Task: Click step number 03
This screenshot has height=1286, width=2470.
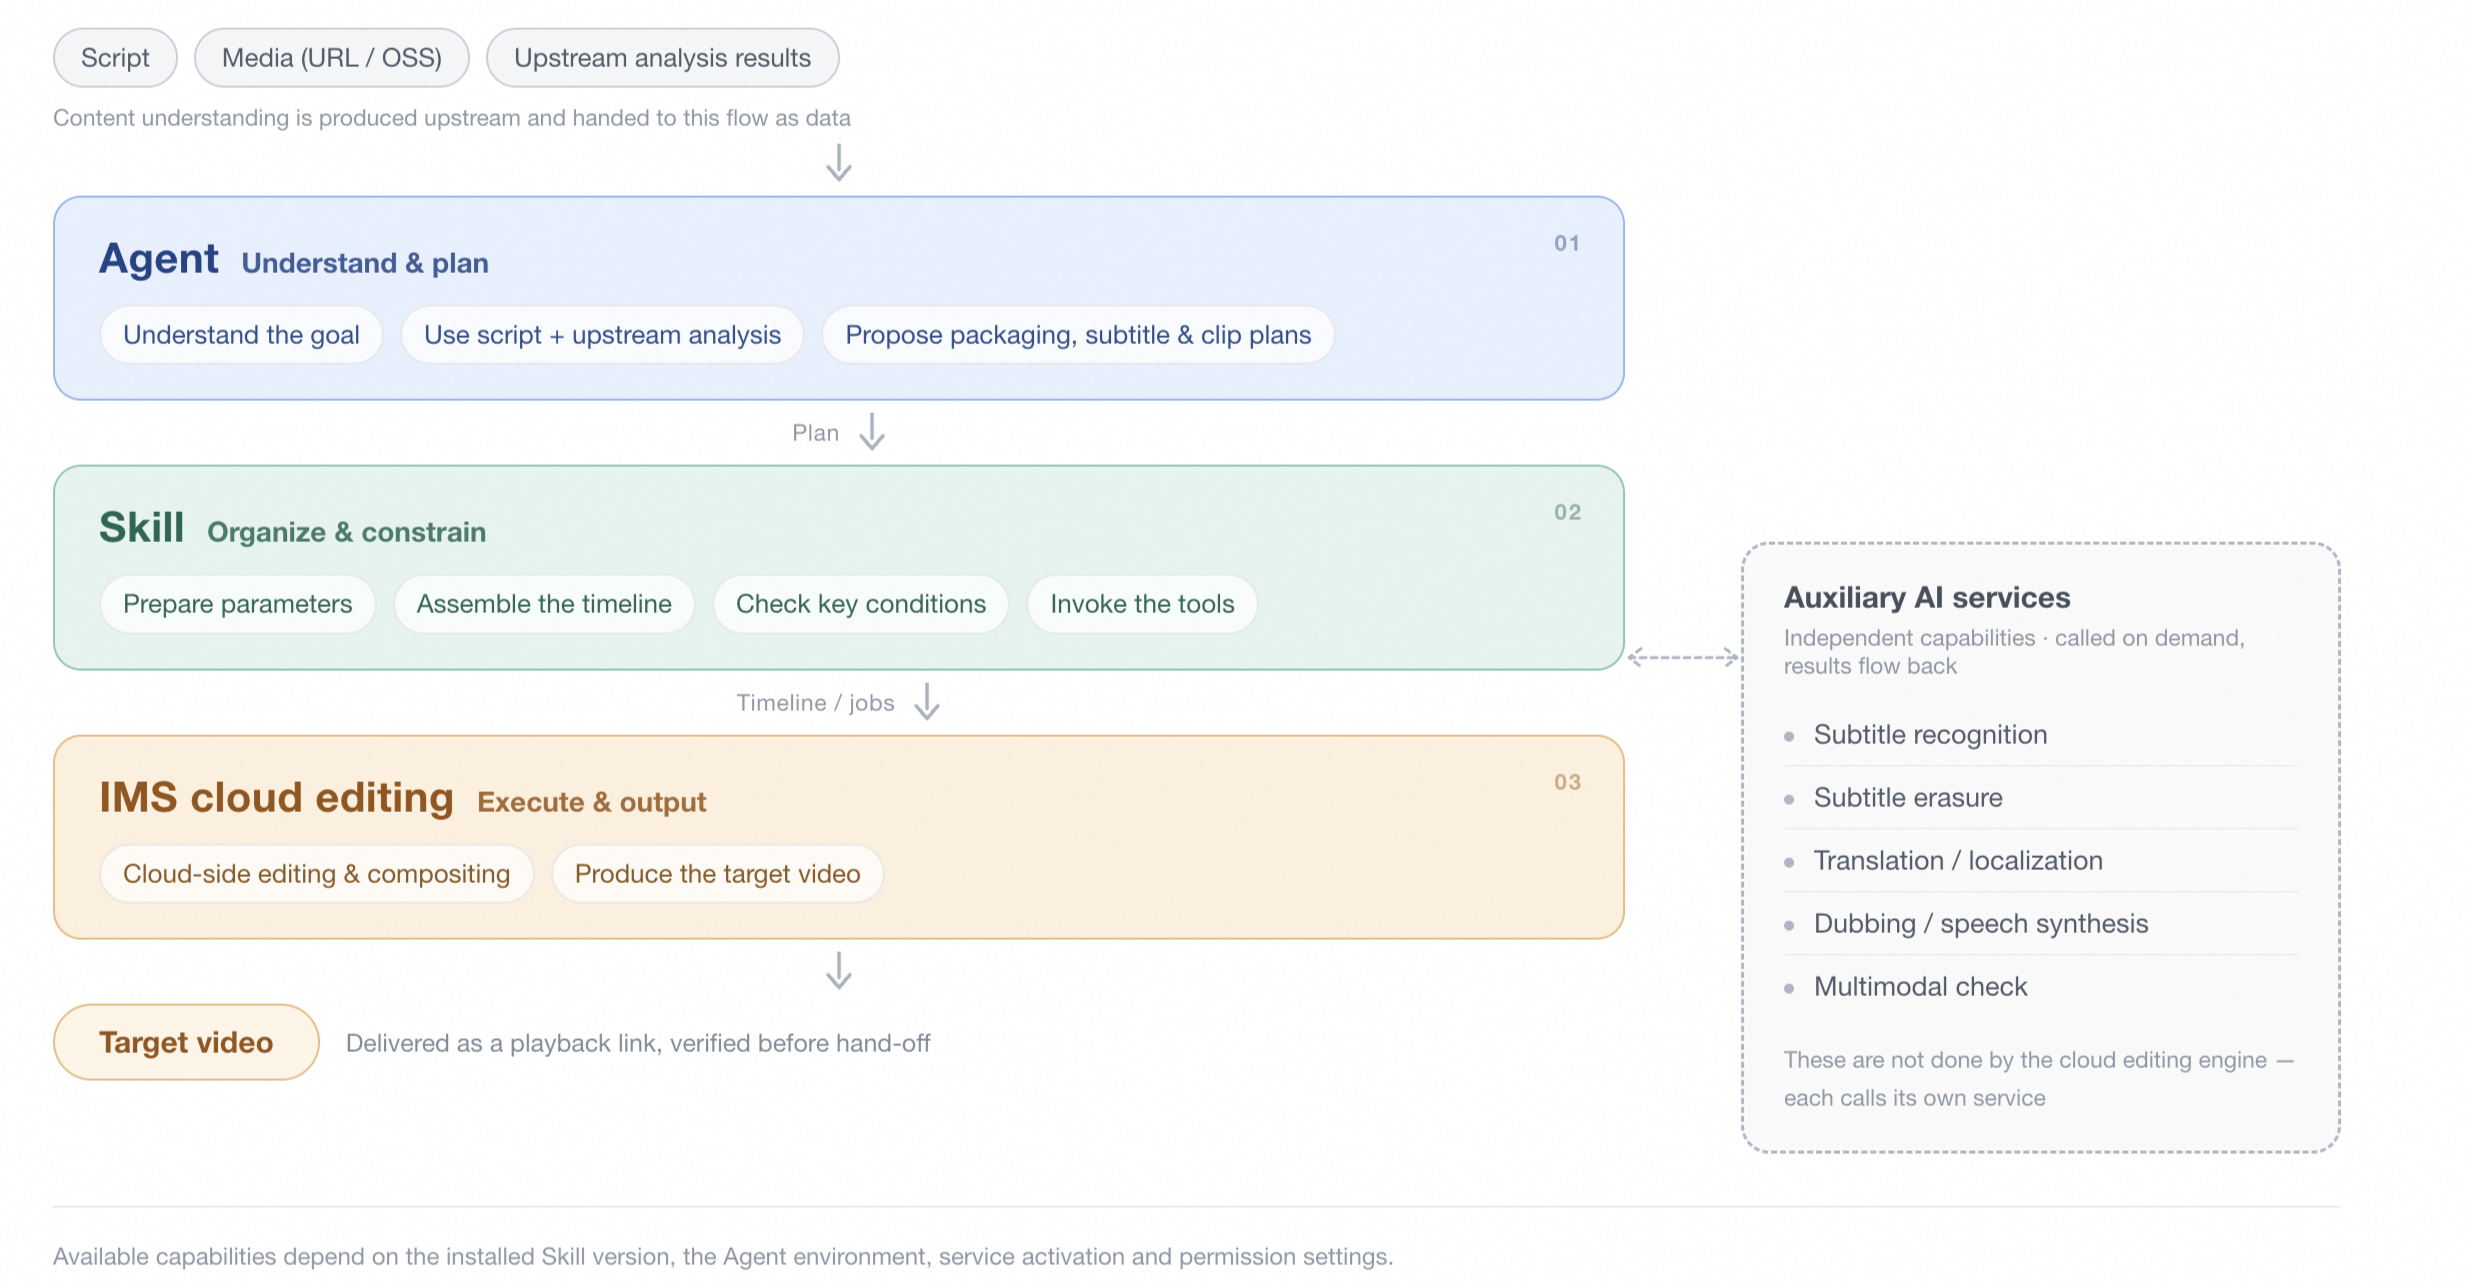Action: click(1567, 782)
